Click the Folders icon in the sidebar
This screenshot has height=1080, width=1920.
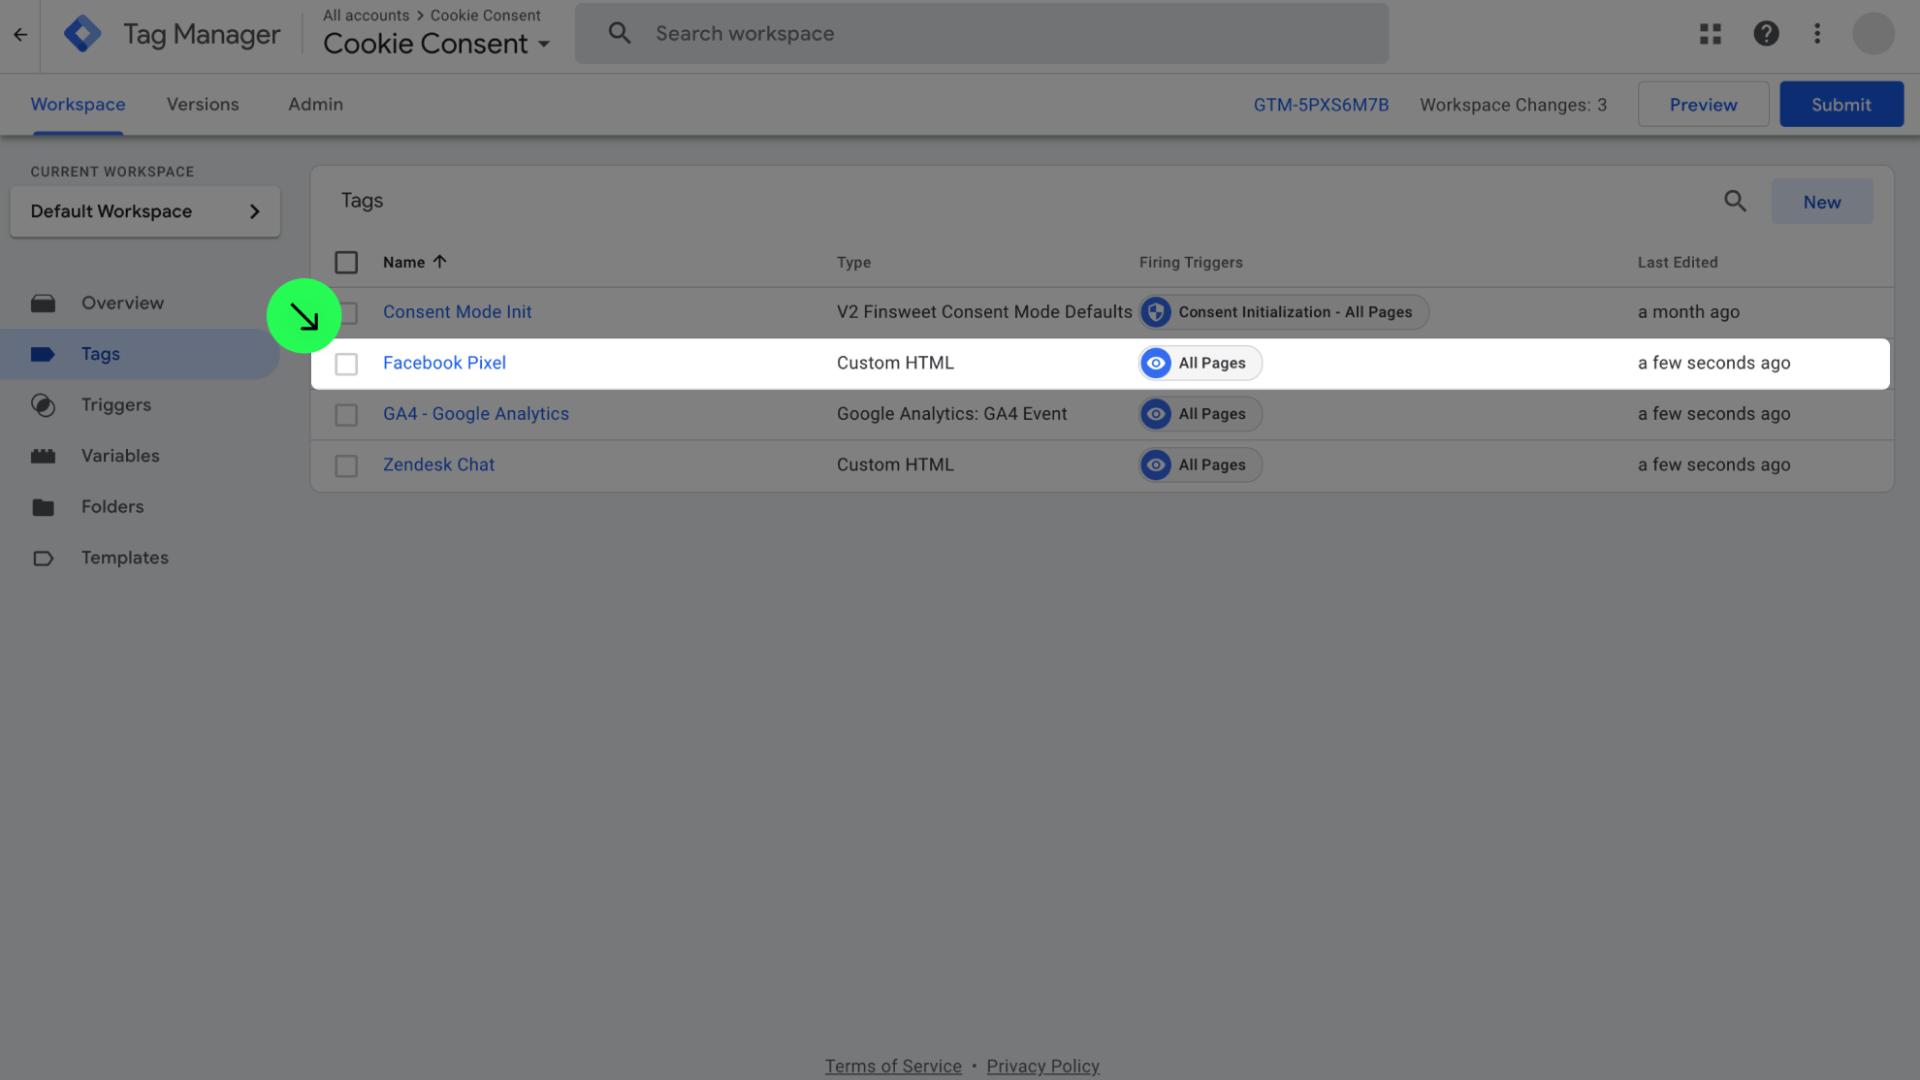pyautogui.click(x=43, y=507)
